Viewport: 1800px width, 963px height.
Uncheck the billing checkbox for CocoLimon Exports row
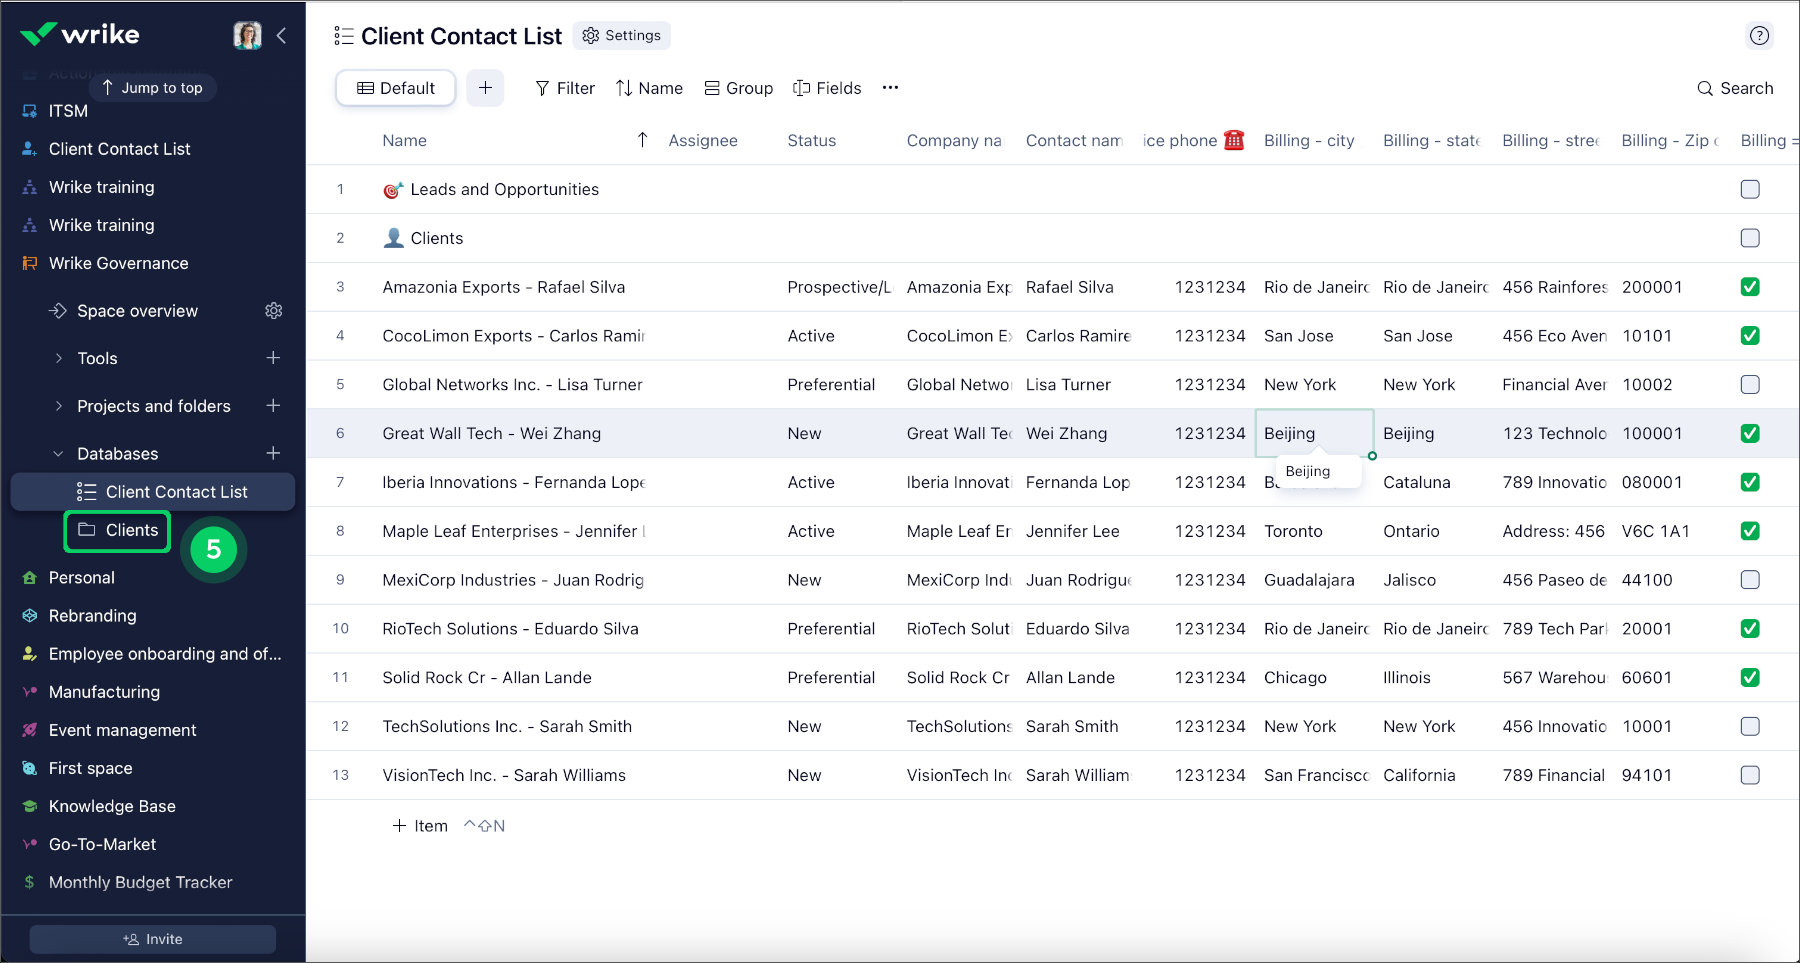tap(1750, 336)
